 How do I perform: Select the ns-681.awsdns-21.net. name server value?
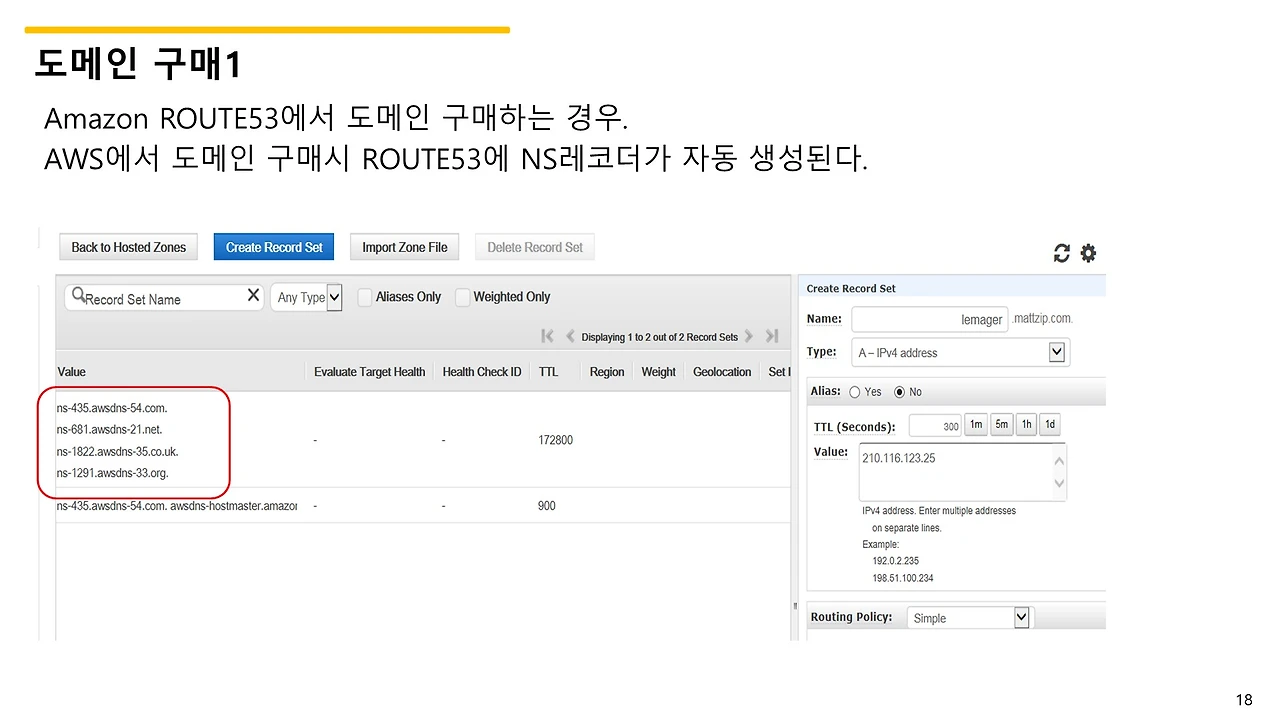tap(109, 430)
